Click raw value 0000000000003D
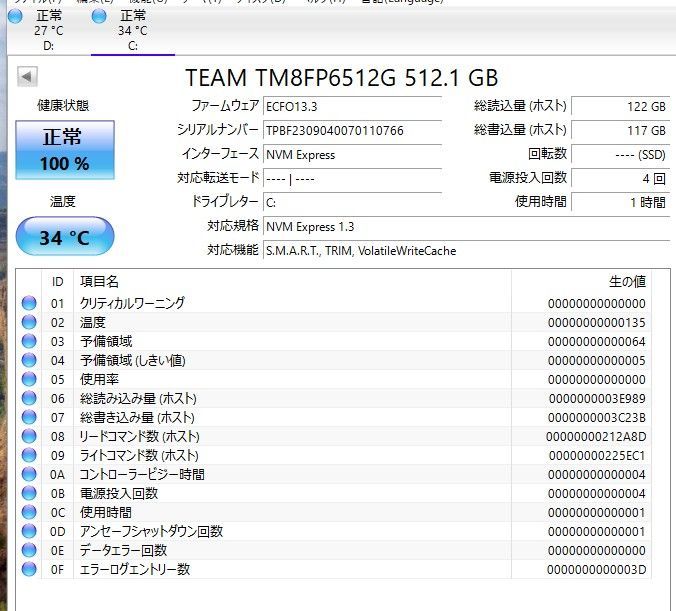Screen dimensions: 676x611 tap(597, 569)
